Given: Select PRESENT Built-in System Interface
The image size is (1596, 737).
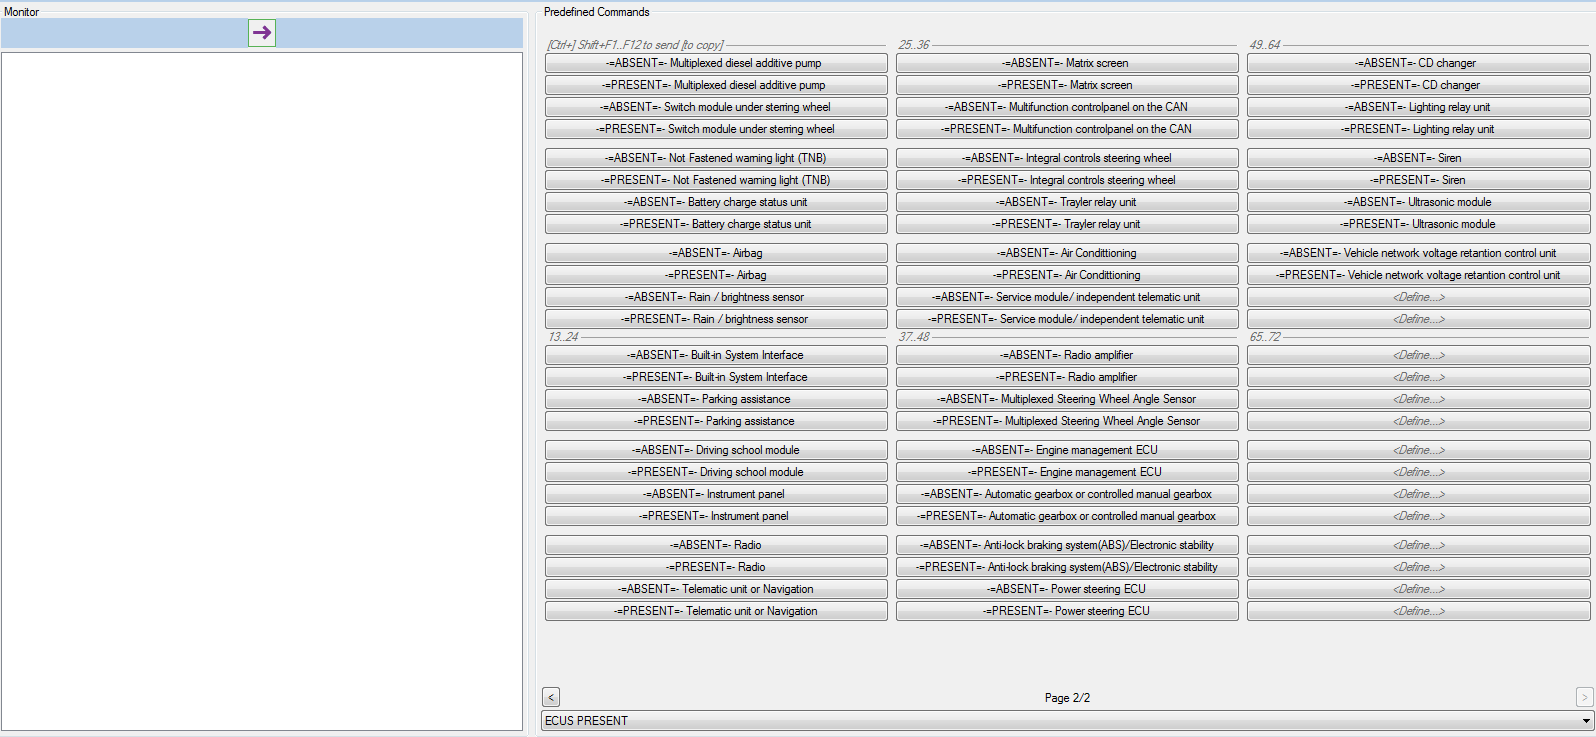Looking at the screenshot, I should [716, 377].
